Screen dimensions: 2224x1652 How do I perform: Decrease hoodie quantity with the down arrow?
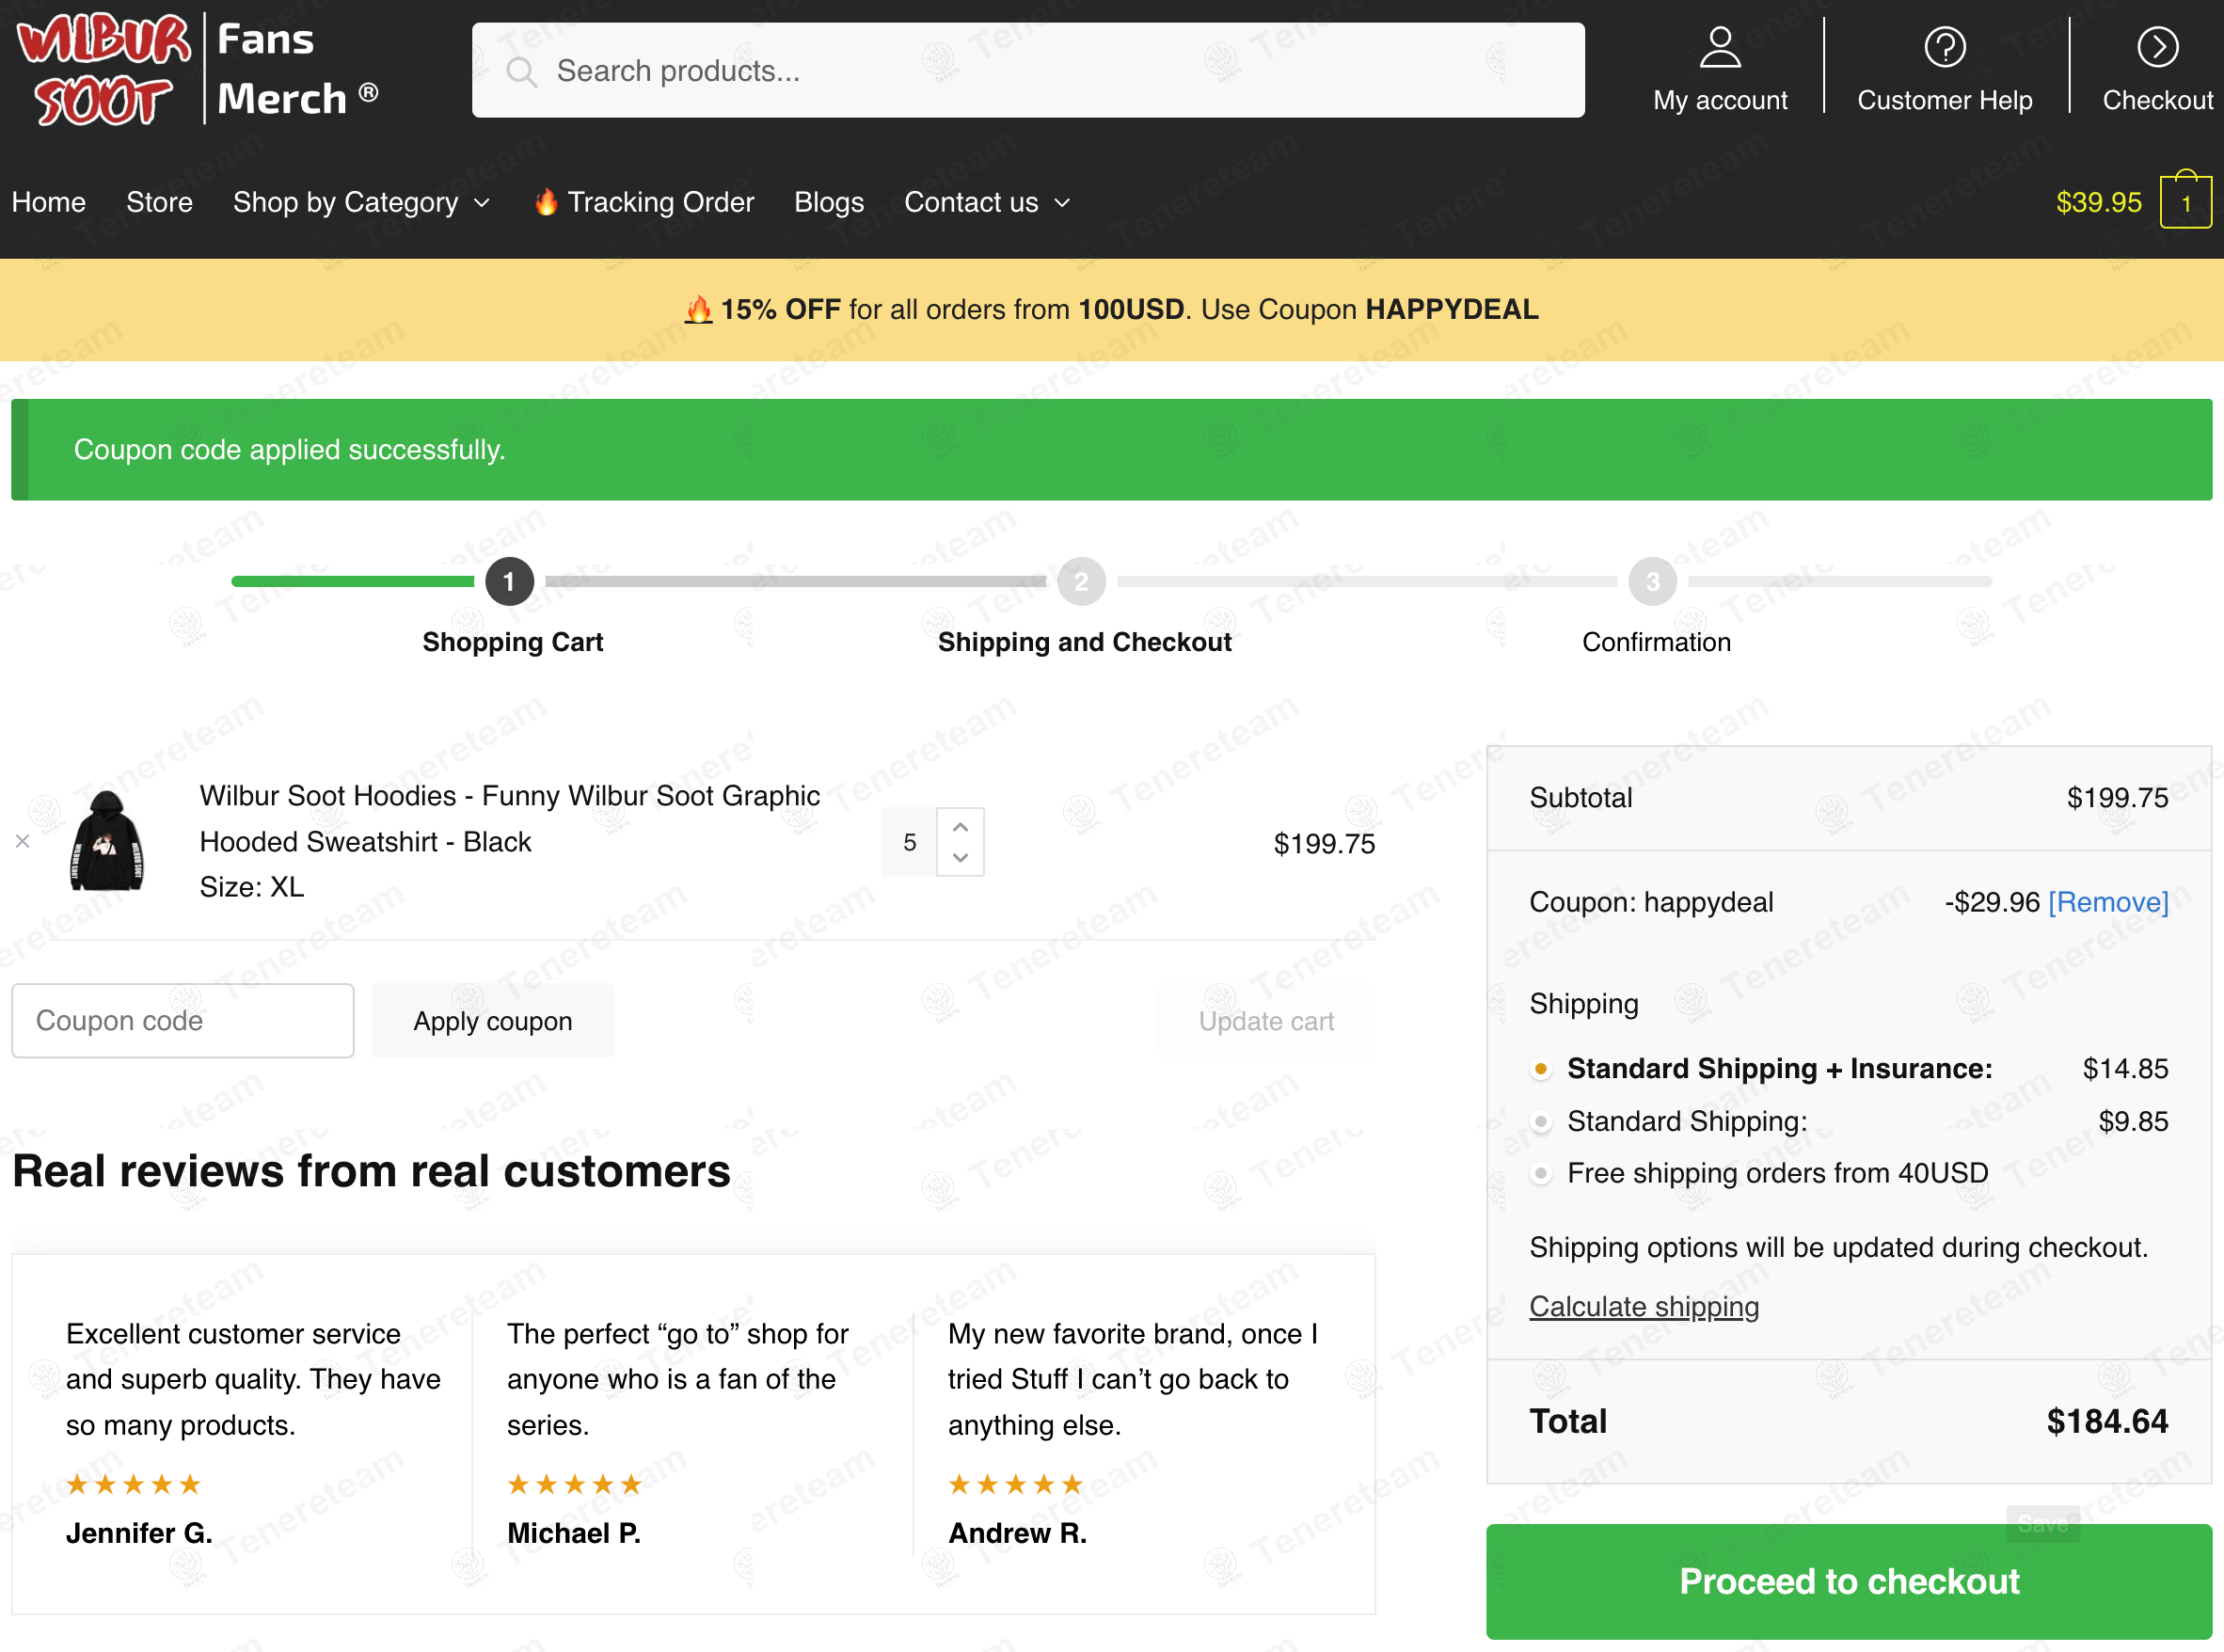coord(960,857)
